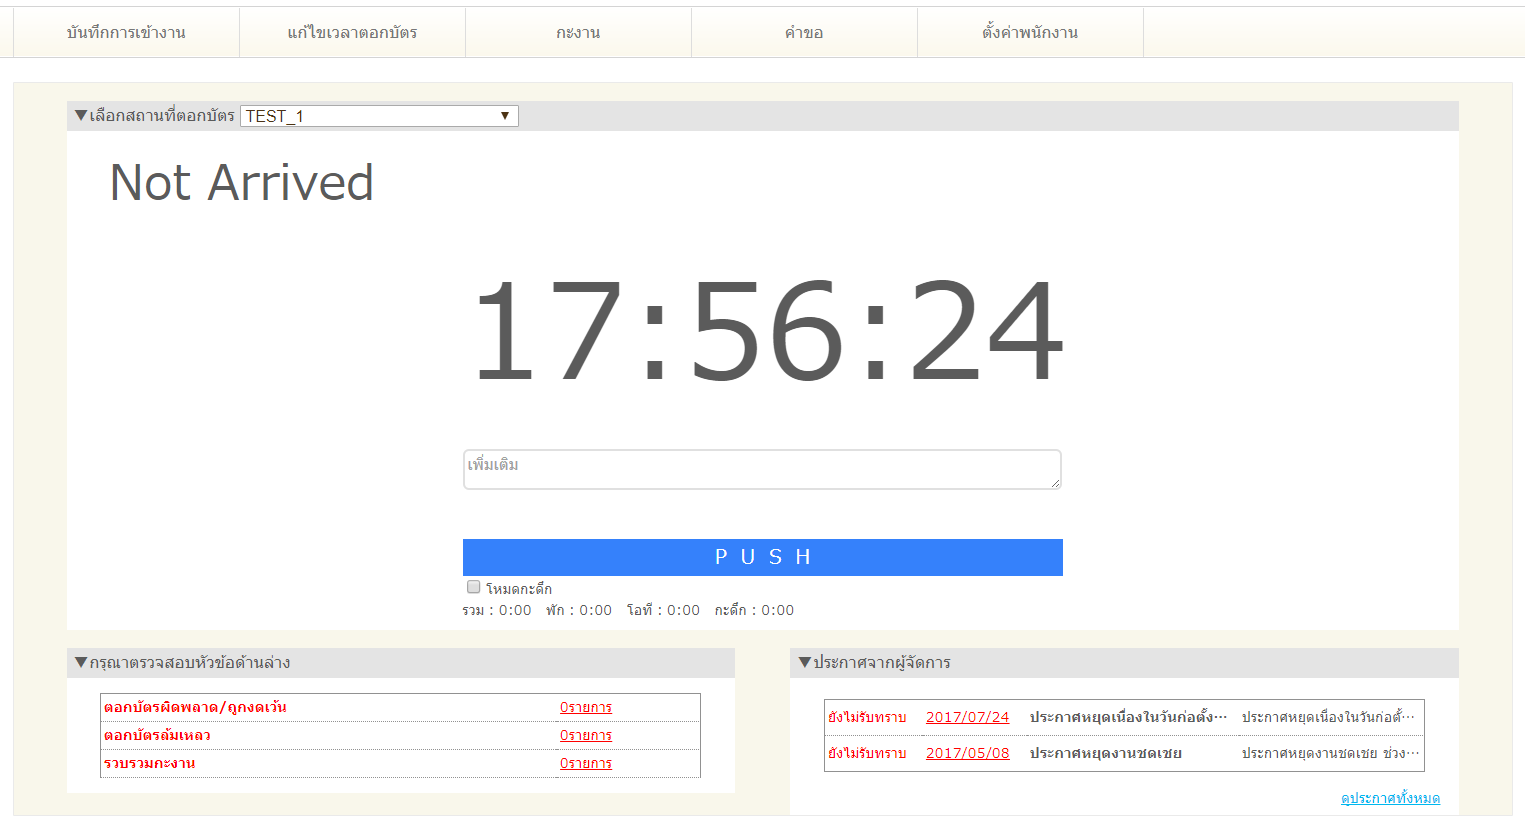Switch to the กะงาน tab

pos(578,33)
